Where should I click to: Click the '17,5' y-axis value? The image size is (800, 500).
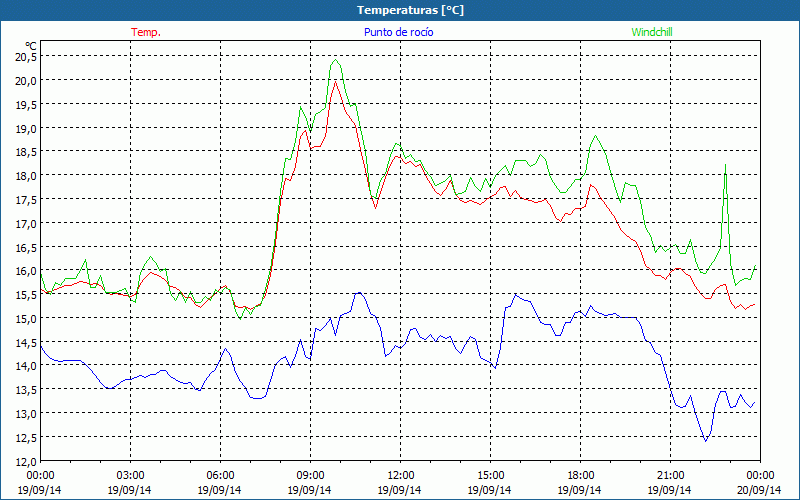[x=26, y=199]
